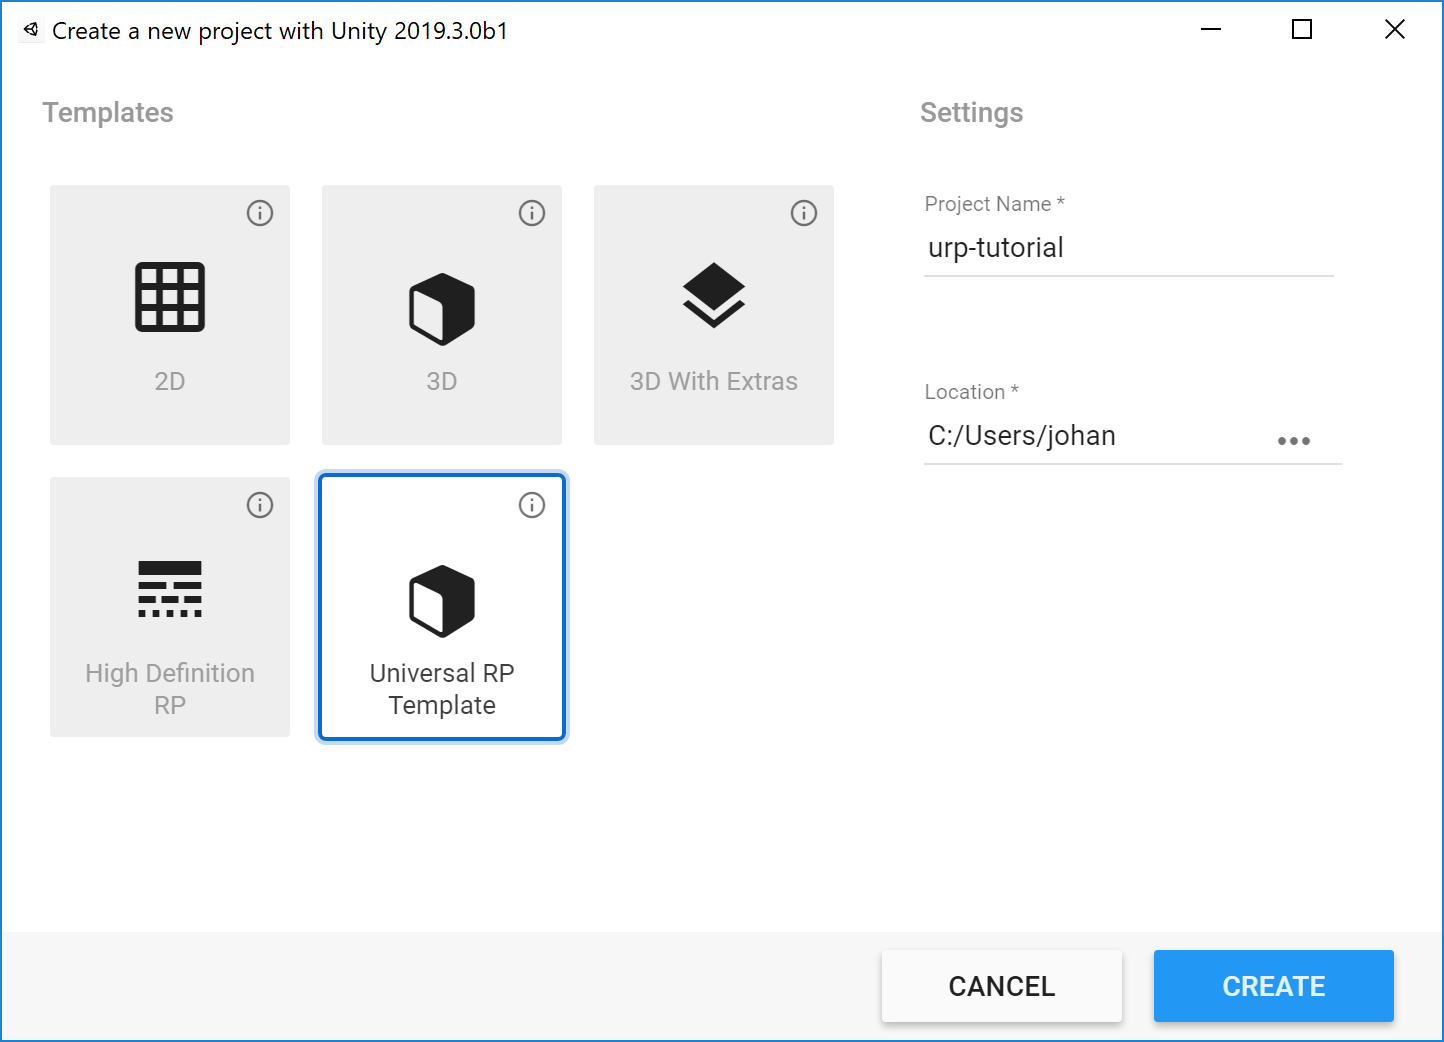The image size is (1444, 1042).
Task: Choose the 3D template card label
Action: (x=442, y=381)
